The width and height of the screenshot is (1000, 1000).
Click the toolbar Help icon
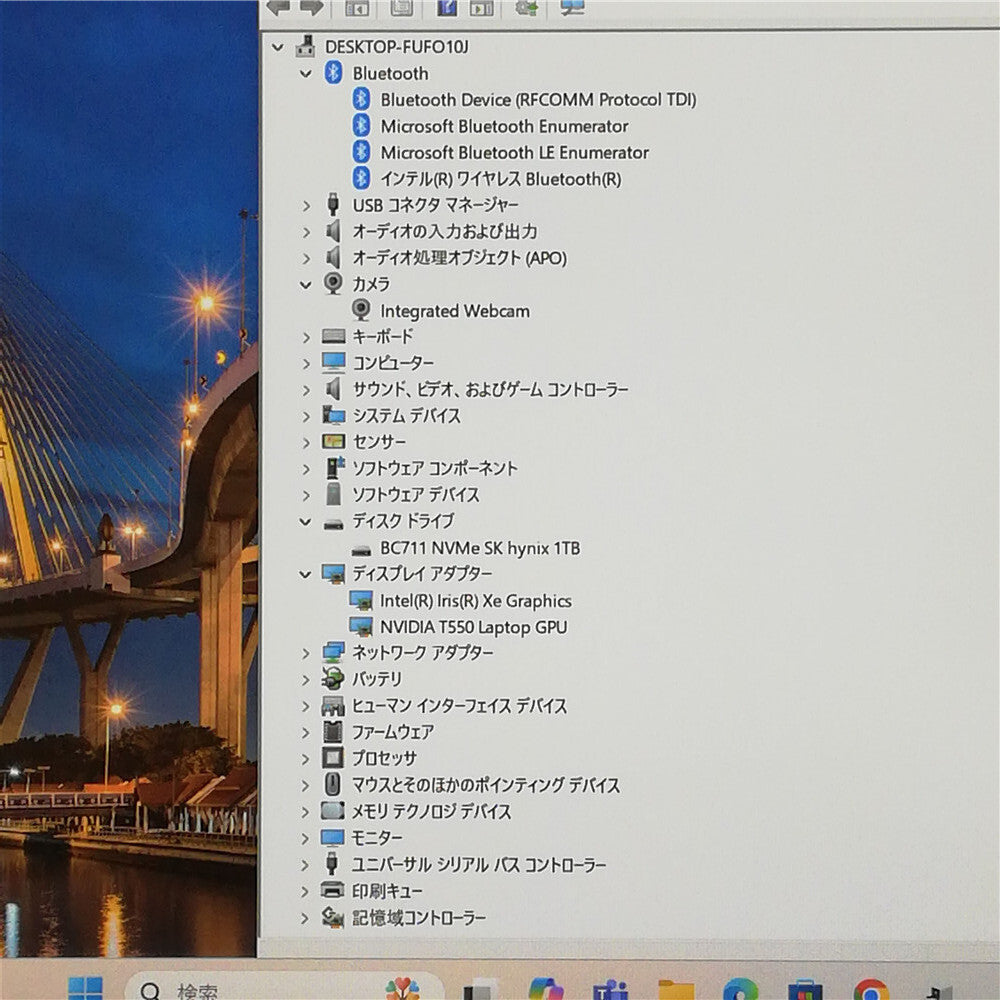(446, 8)
